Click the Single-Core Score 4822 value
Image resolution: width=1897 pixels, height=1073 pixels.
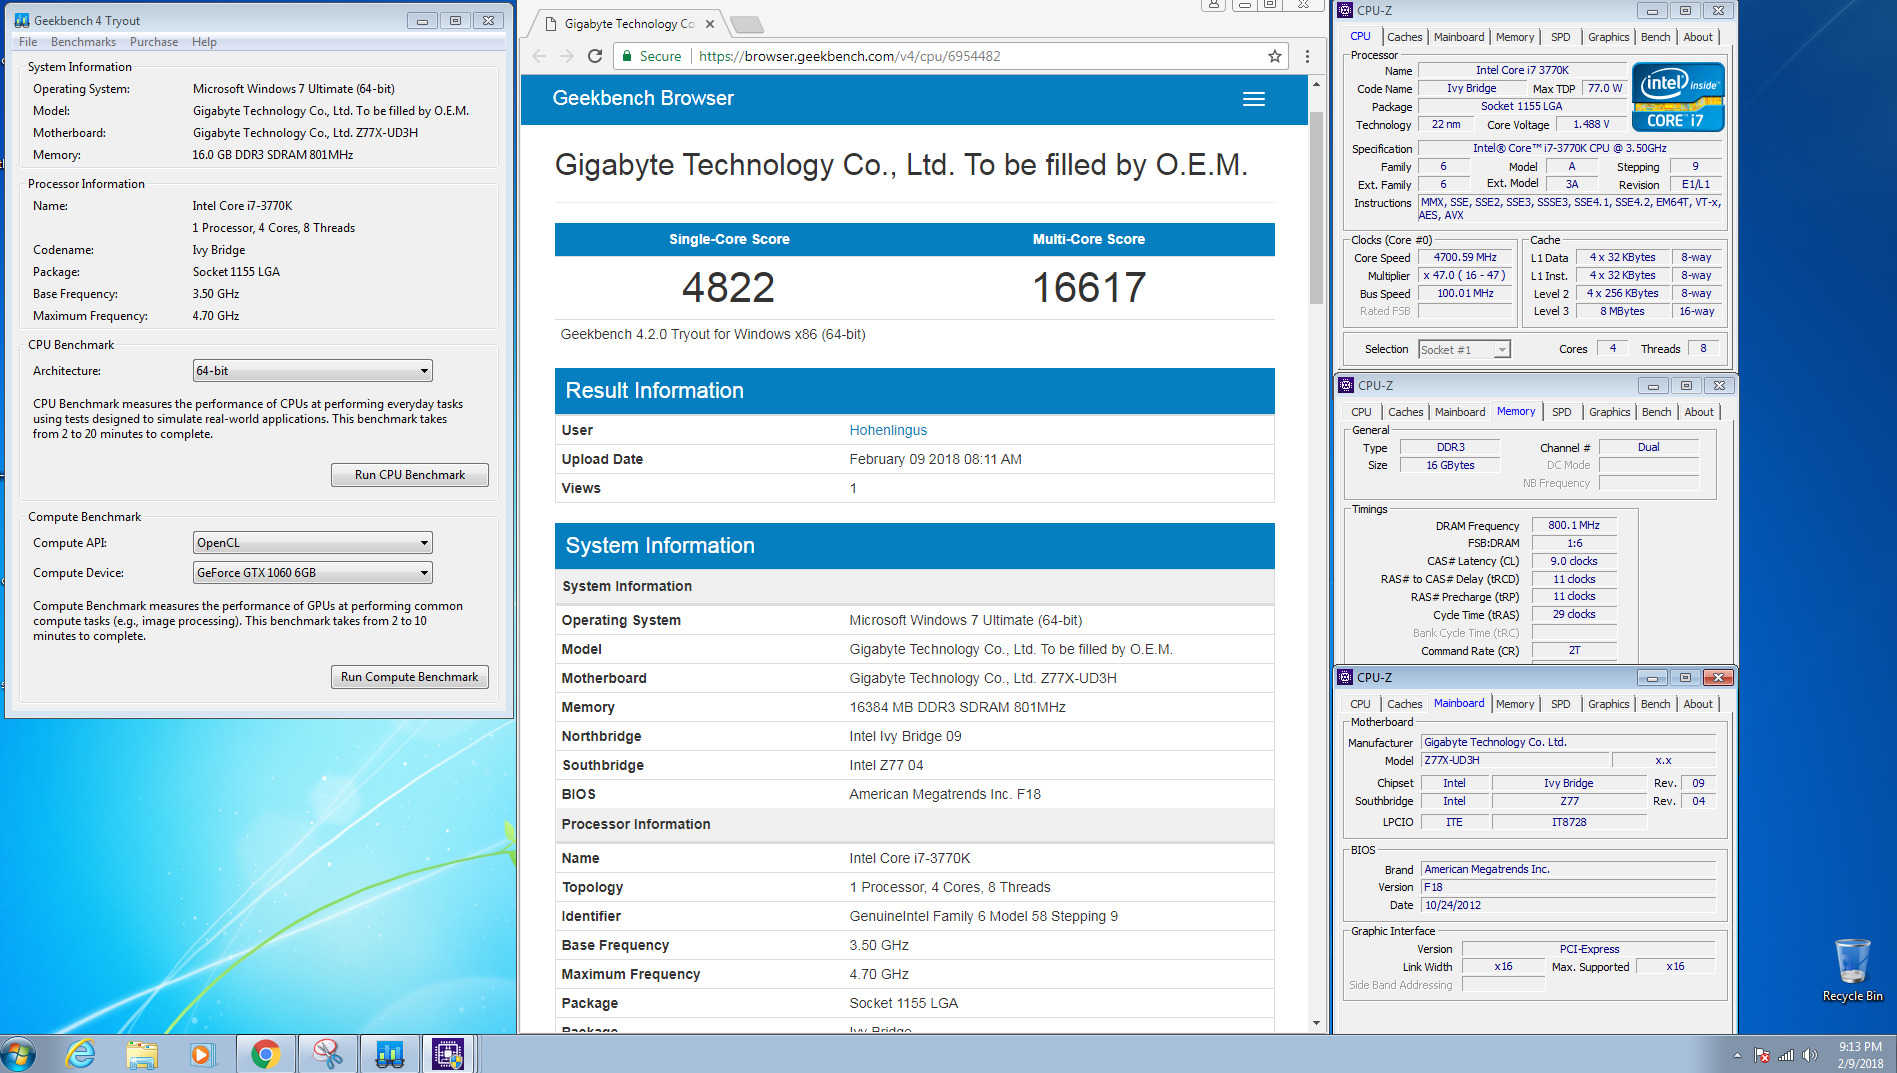[x=728, y=288]
